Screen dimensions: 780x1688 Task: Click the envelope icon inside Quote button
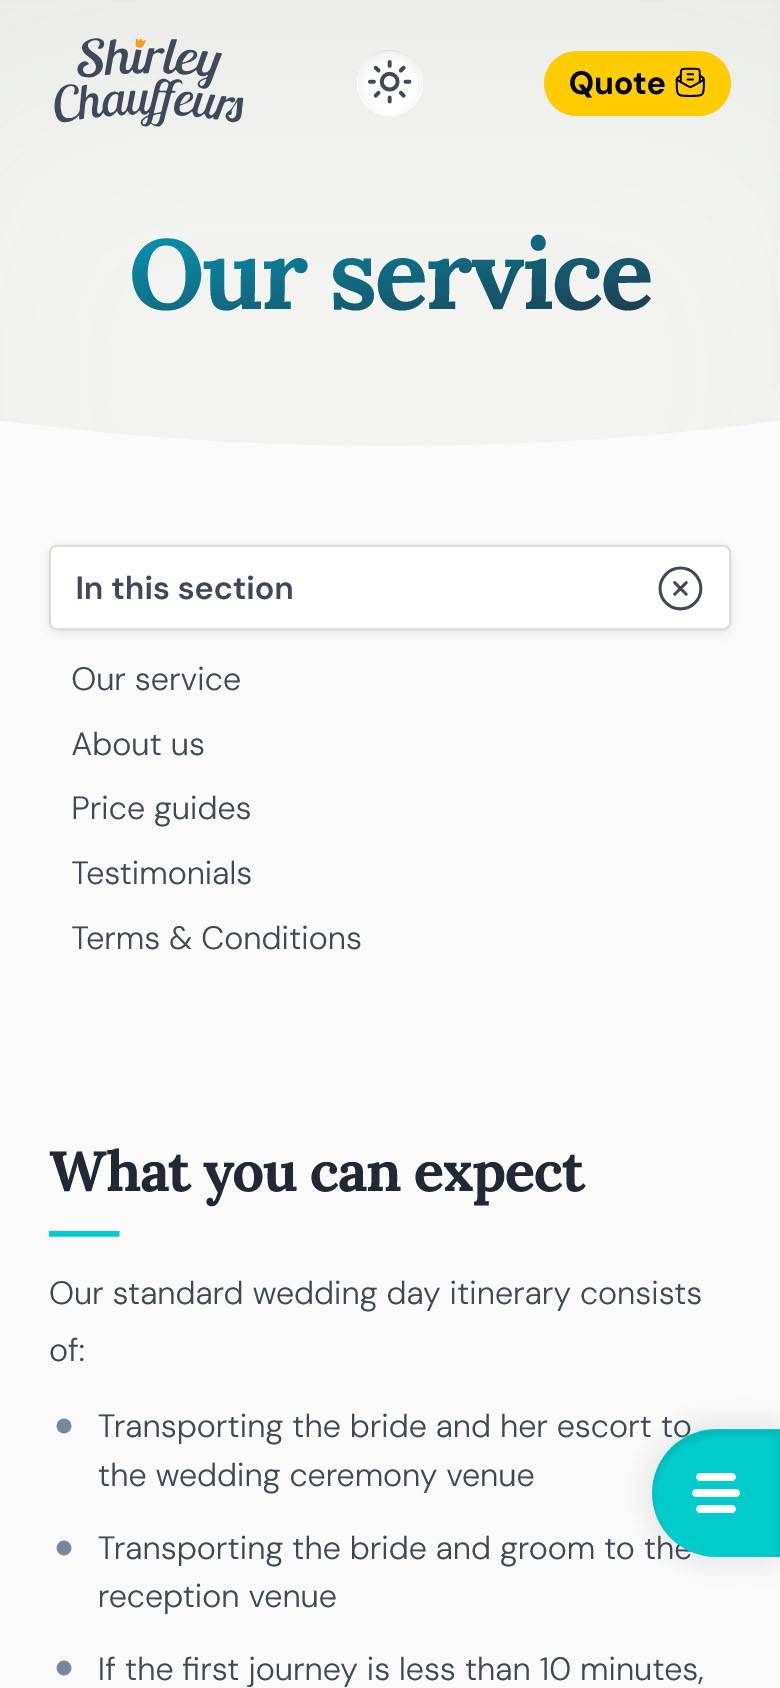[x=691, y=83]
